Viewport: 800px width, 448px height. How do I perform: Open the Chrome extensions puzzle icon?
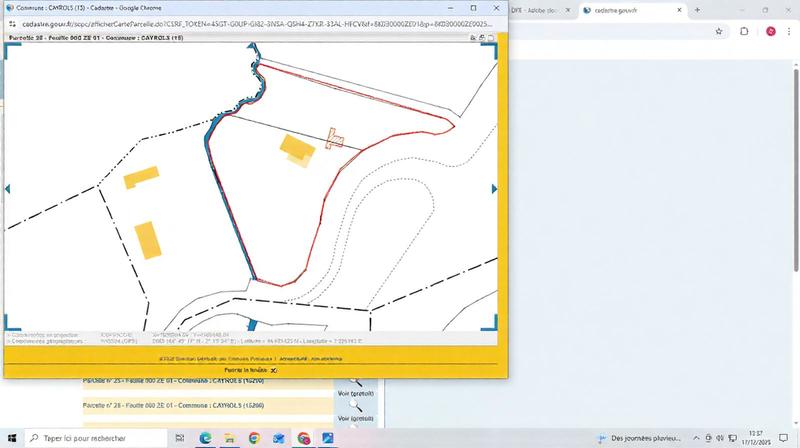(744, 31)
